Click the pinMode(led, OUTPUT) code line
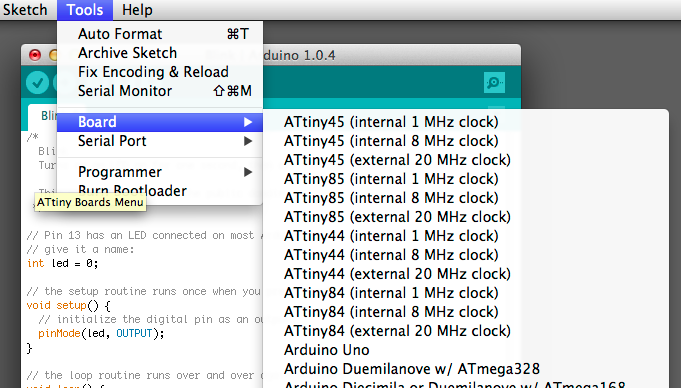The width and height of the screenshot is (681, 388). [101, 334]
